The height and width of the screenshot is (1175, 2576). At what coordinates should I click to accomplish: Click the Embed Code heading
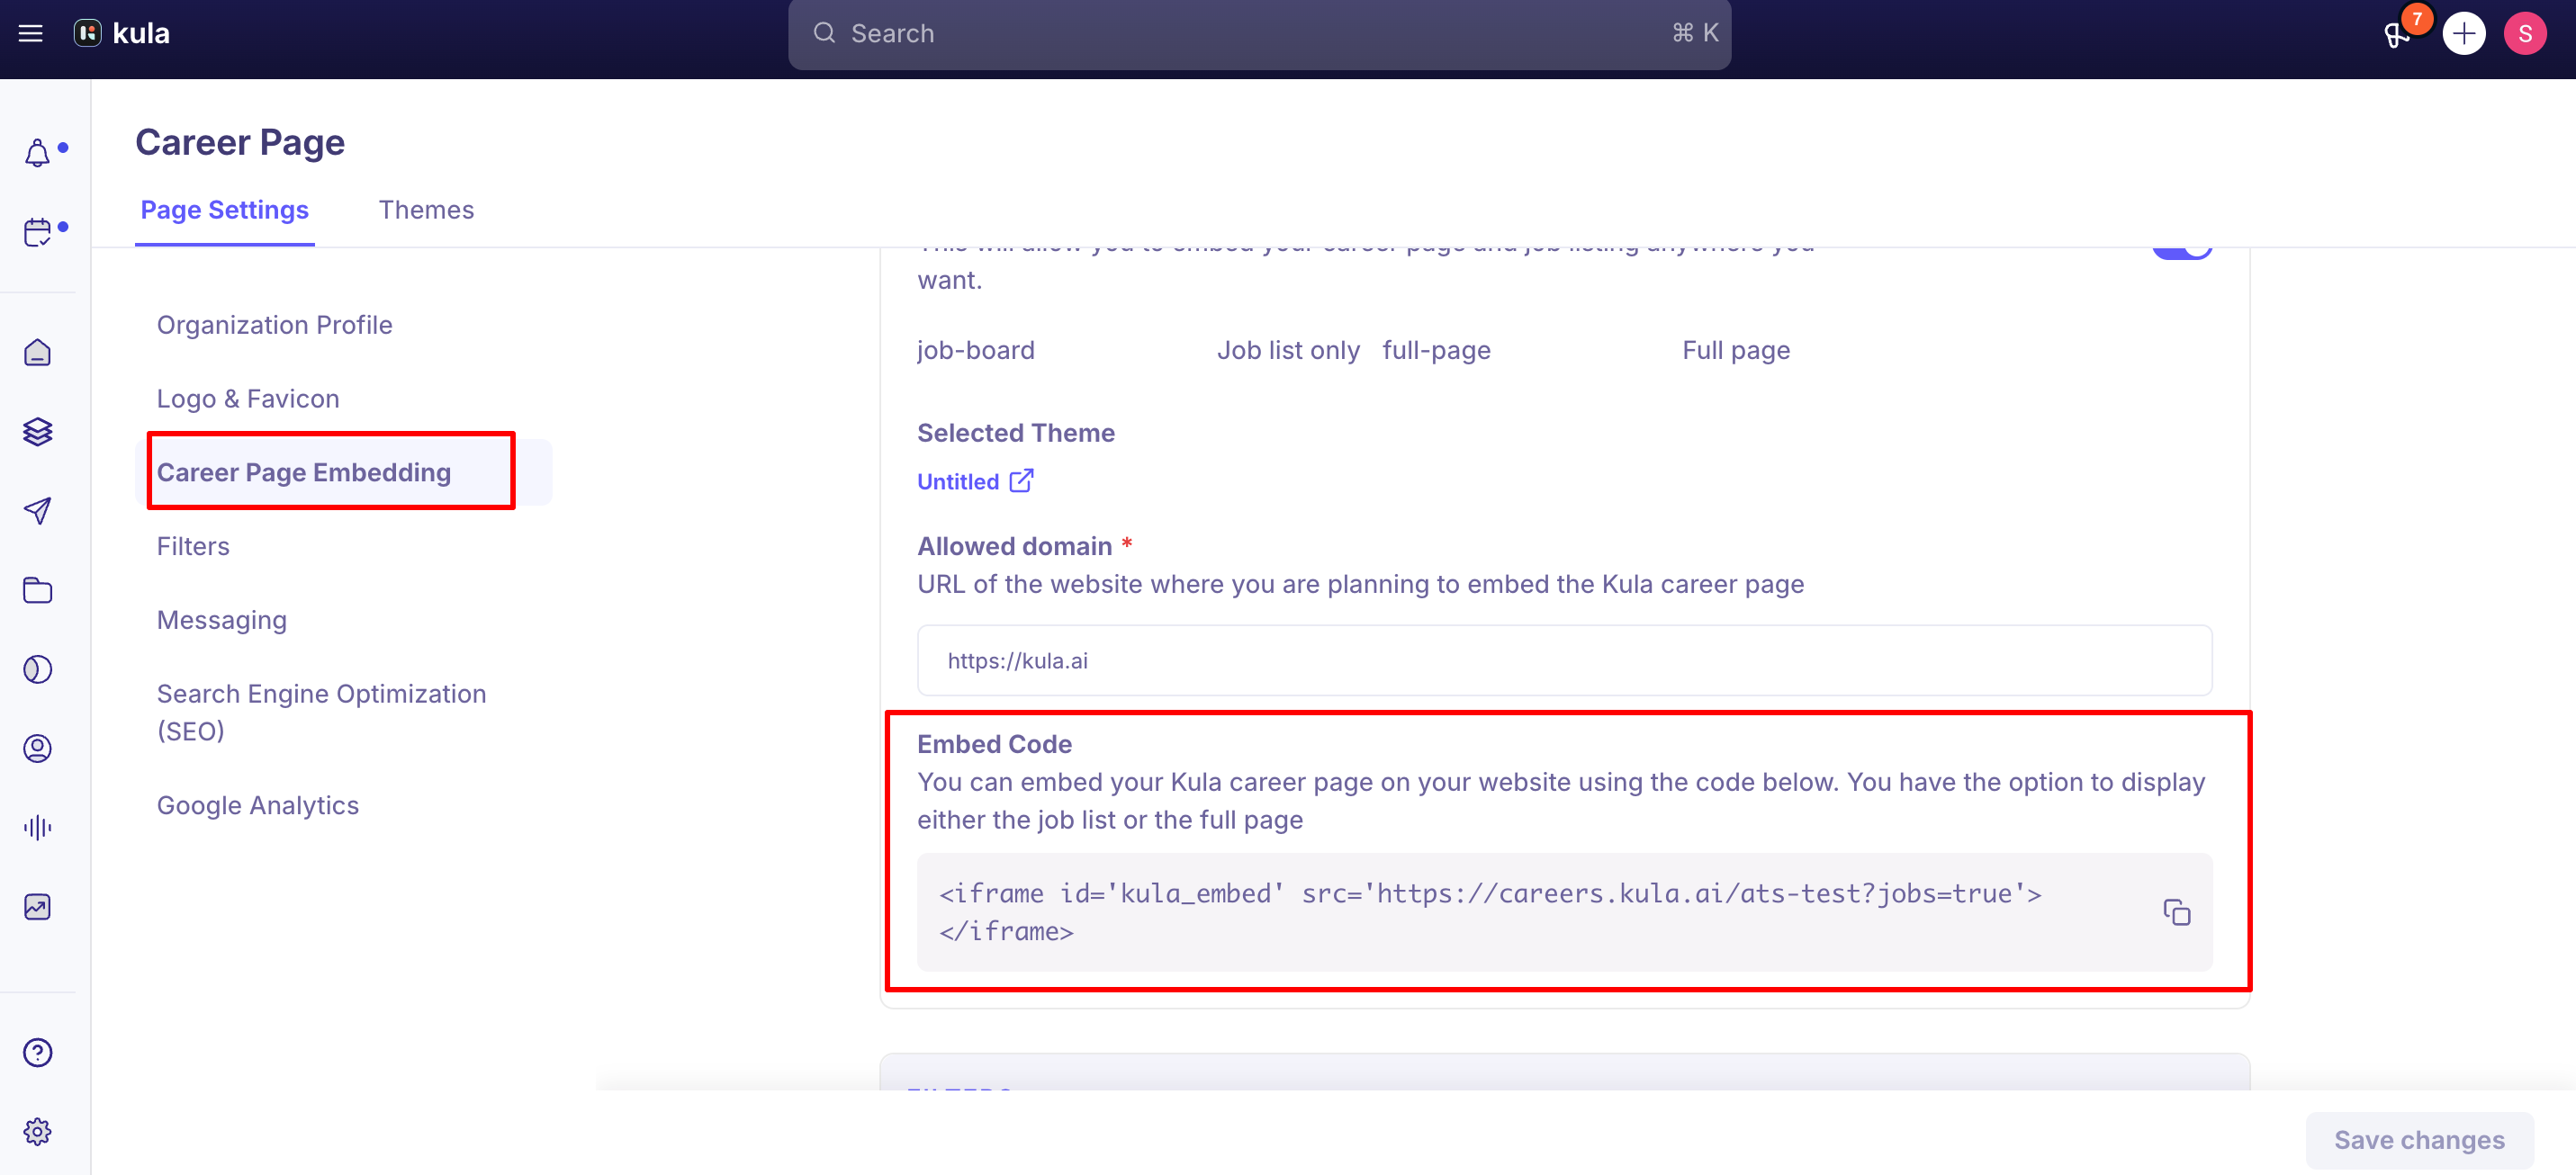[994, 744]
